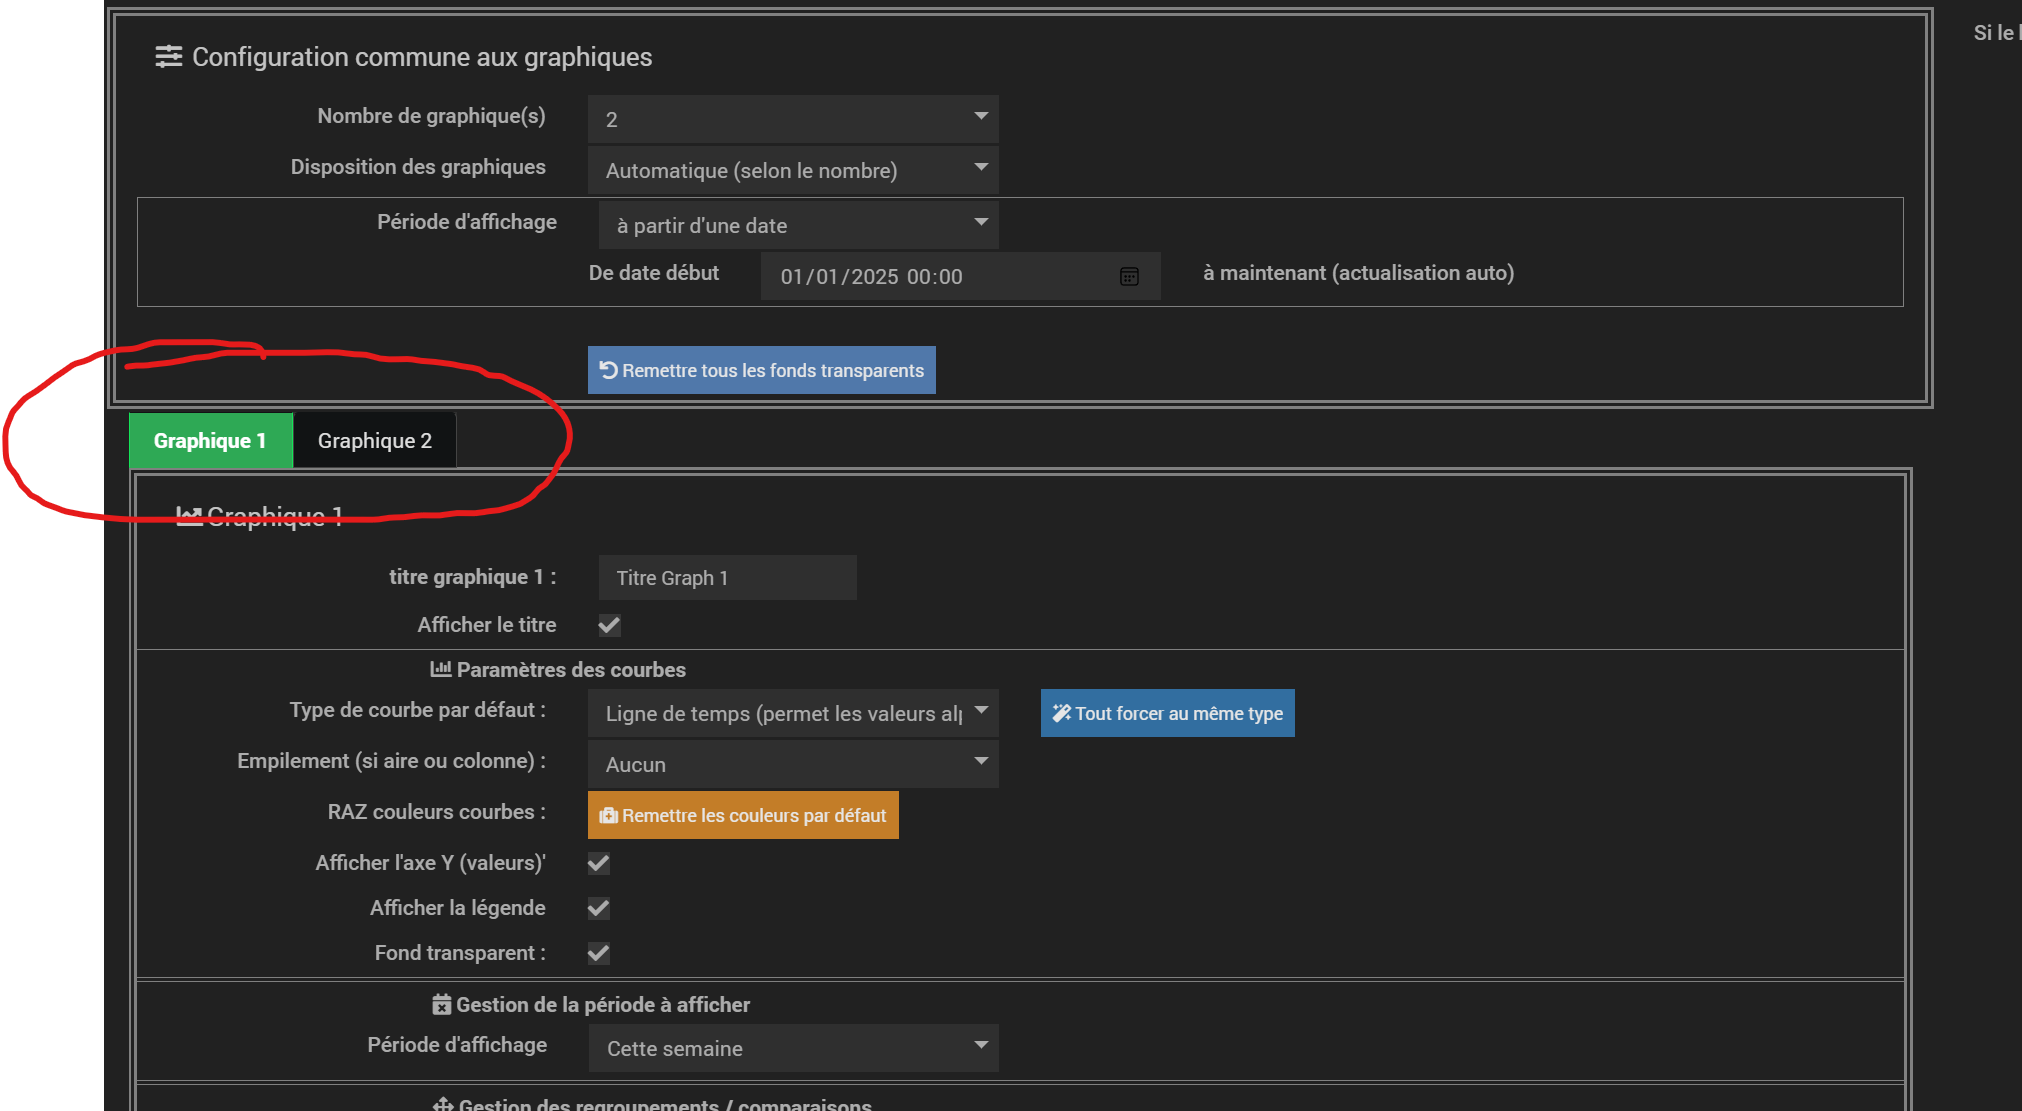Click the Titre Graph 1 input field

coord(727,578)
